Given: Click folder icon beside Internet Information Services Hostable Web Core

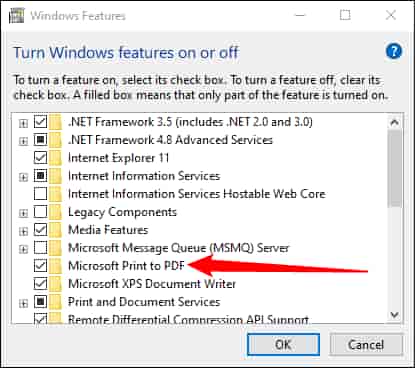Looking at the screenshot, I should point(55,193).
